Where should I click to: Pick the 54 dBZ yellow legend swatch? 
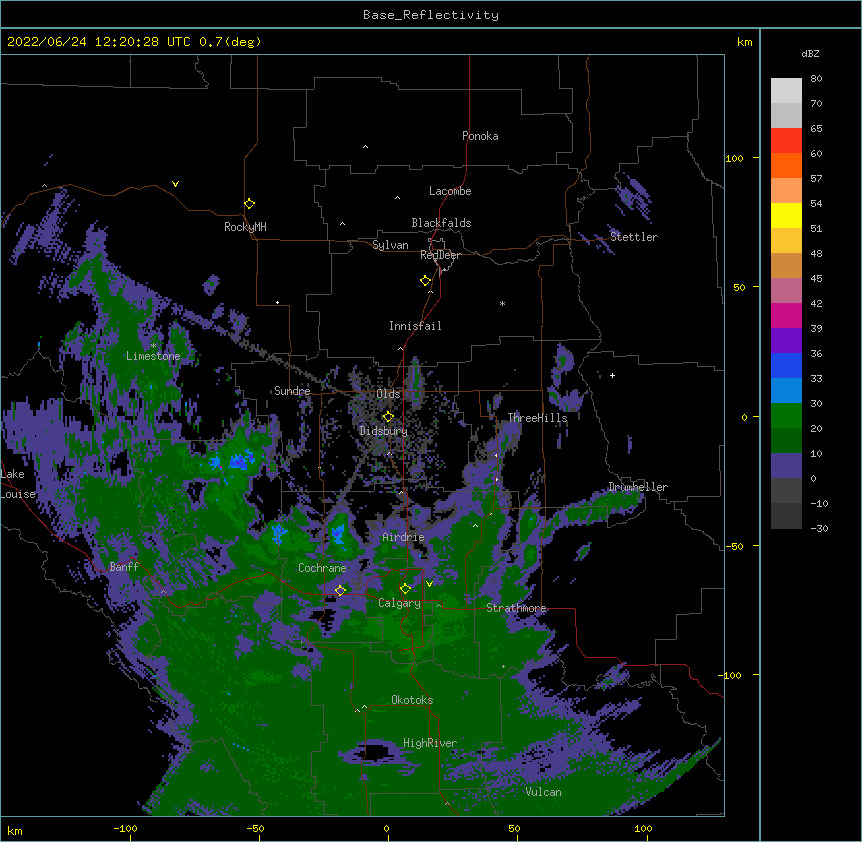click(786, 215)
